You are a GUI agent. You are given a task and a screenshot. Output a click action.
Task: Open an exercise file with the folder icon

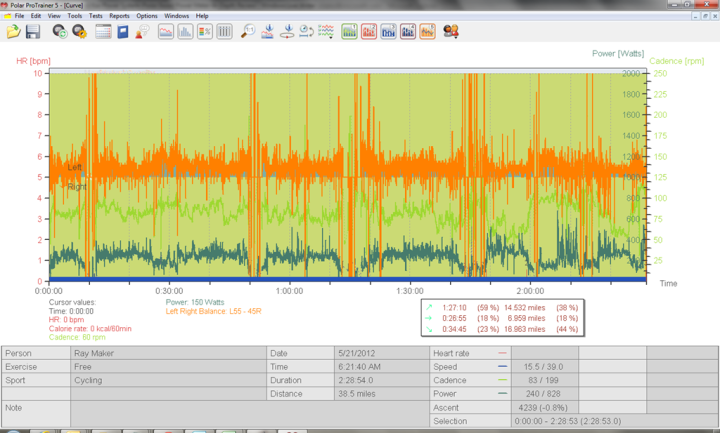(x=13, y=32)
